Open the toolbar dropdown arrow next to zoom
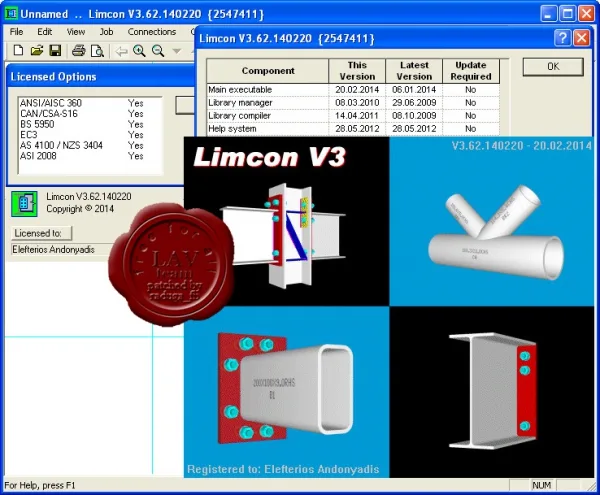Viewport: 600px width, 495px height. click(x=176, y=51)
